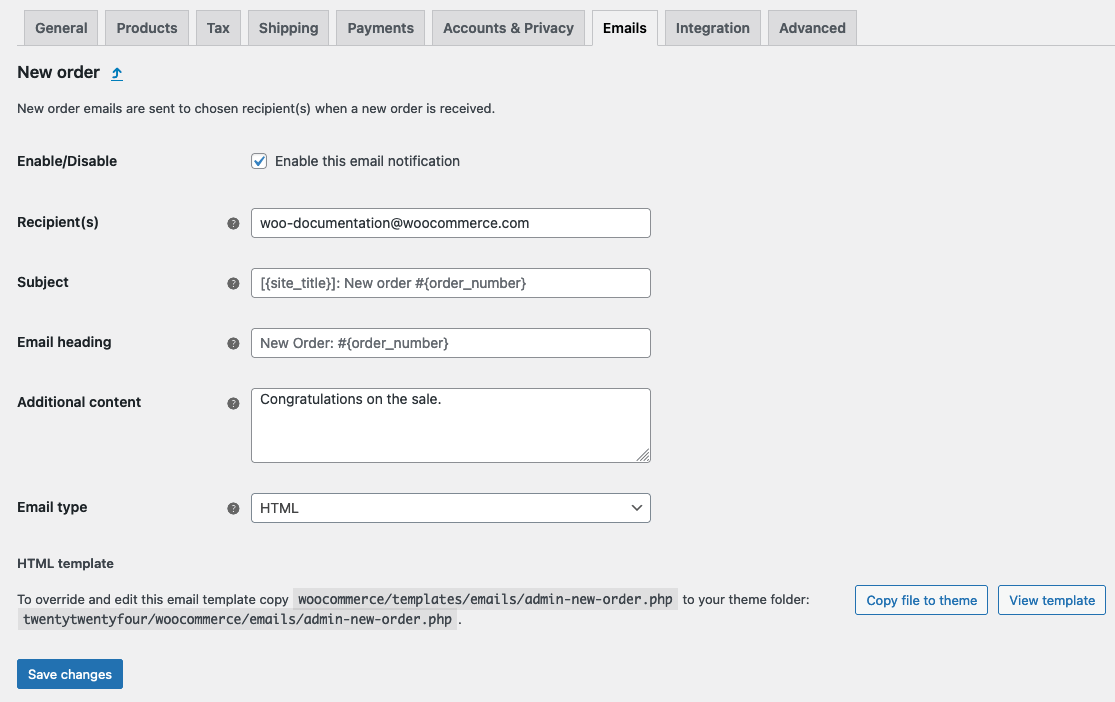Click the up arrow beside New order heading
The height and width of the screenshot is (702, 1115).
(118, 73)
